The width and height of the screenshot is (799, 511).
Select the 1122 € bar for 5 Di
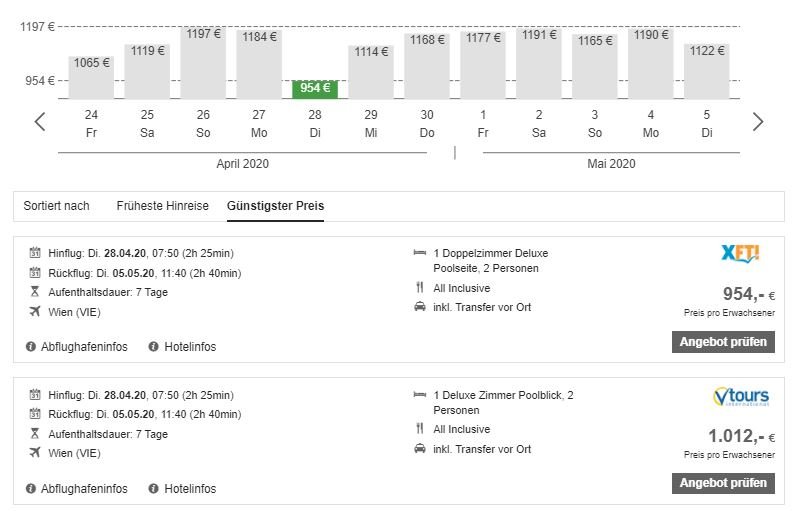point(706,71)
